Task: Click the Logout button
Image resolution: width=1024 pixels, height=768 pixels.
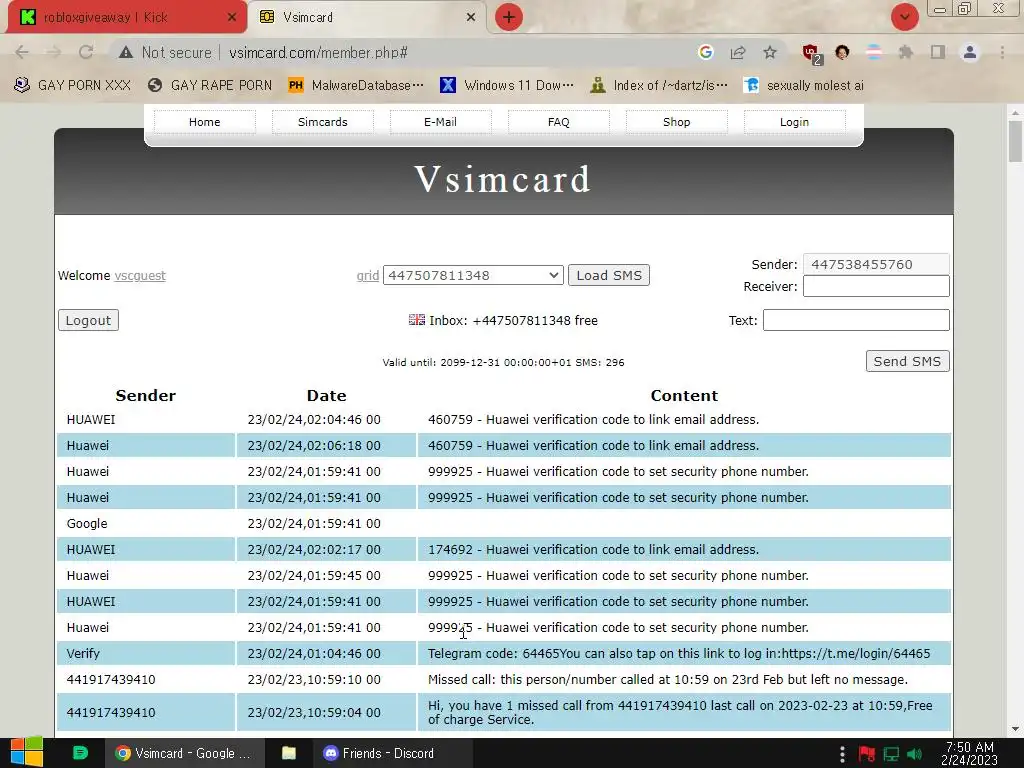Action: point(88,320)
